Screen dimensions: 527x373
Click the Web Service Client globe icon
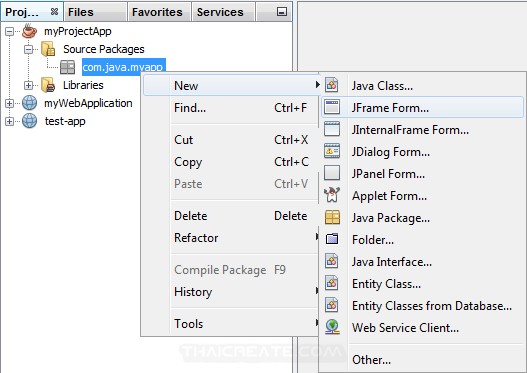tap(332, 327)
